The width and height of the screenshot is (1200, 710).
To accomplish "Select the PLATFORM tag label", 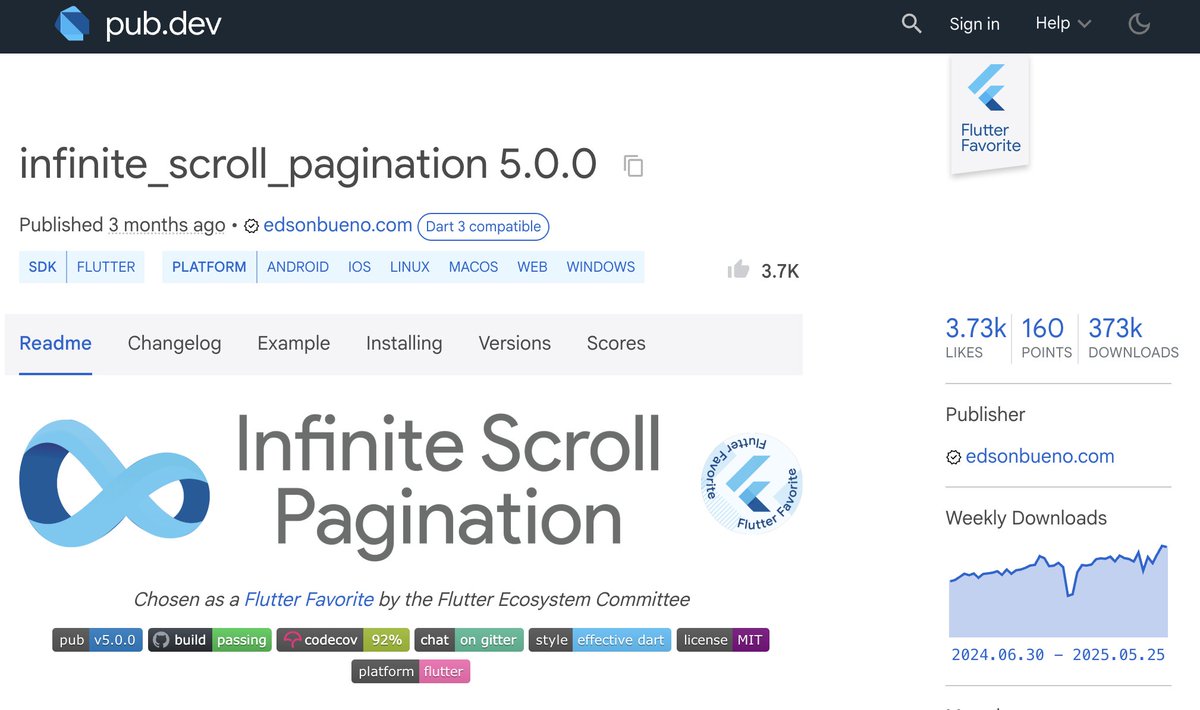I will [209, 267].
